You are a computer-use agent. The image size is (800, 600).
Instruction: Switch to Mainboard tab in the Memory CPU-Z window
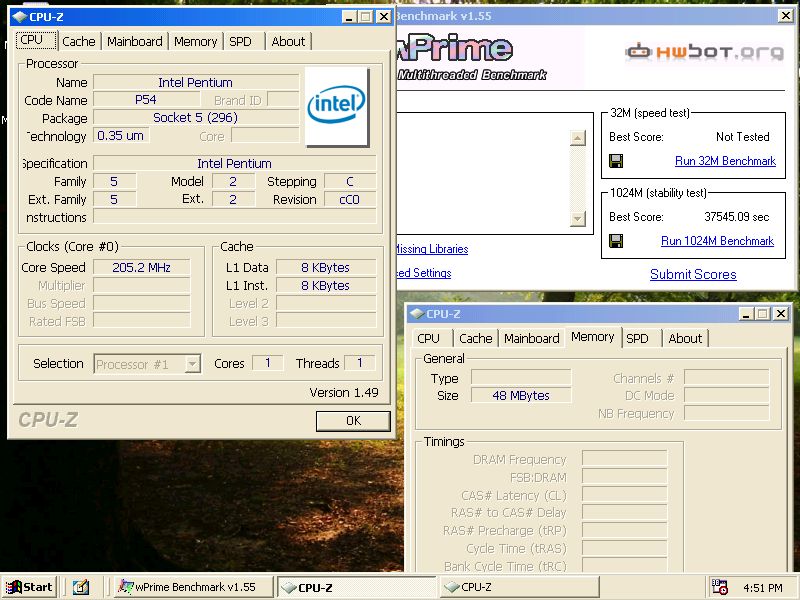coord(532,338)
